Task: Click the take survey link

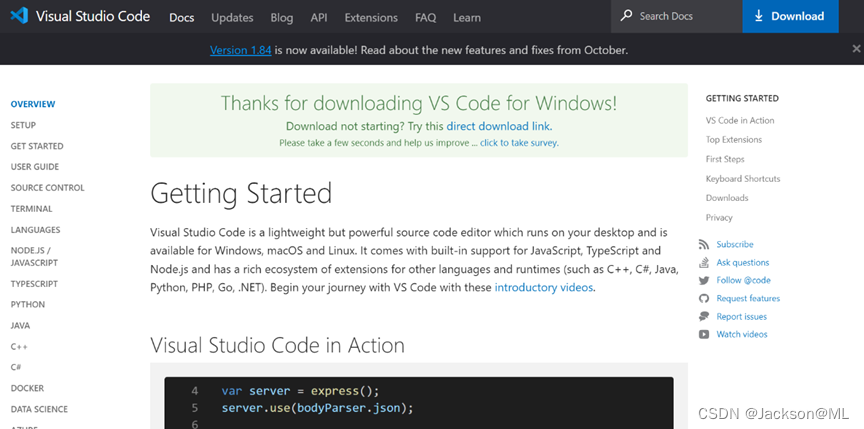Action: [x=519, y=143]
